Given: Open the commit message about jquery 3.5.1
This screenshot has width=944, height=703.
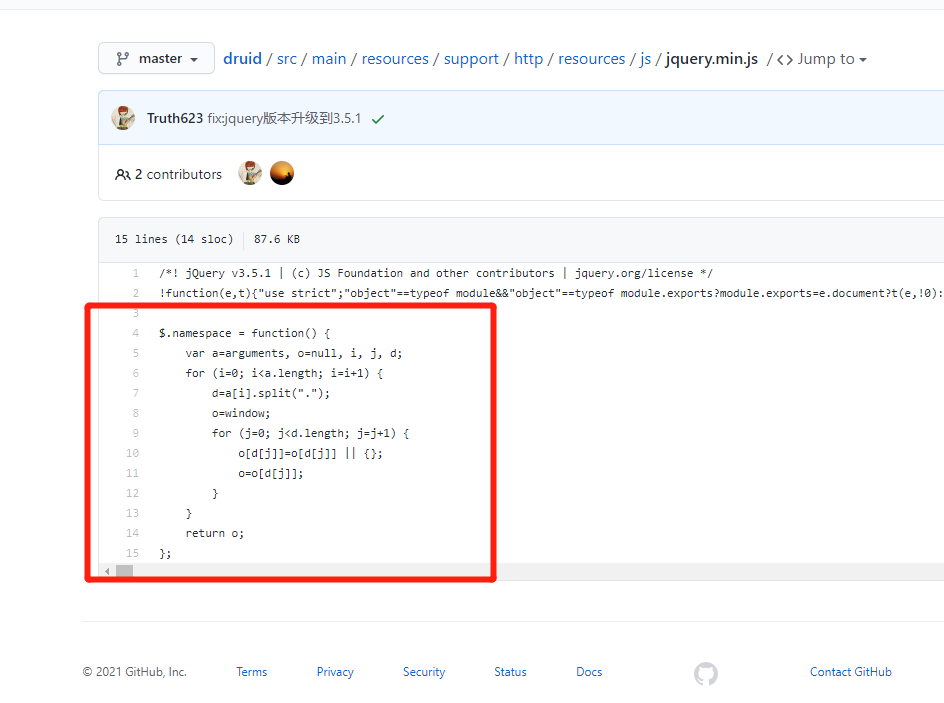Looking at the screenshot, I should point(284,118).
